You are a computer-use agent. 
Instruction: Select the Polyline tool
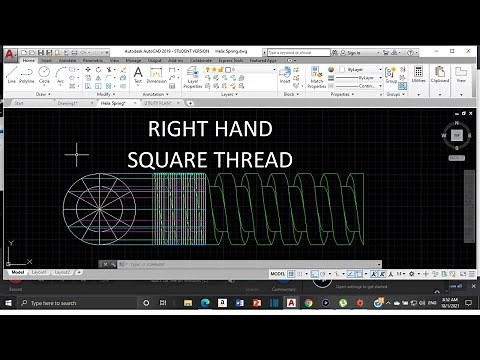(26, 75)
